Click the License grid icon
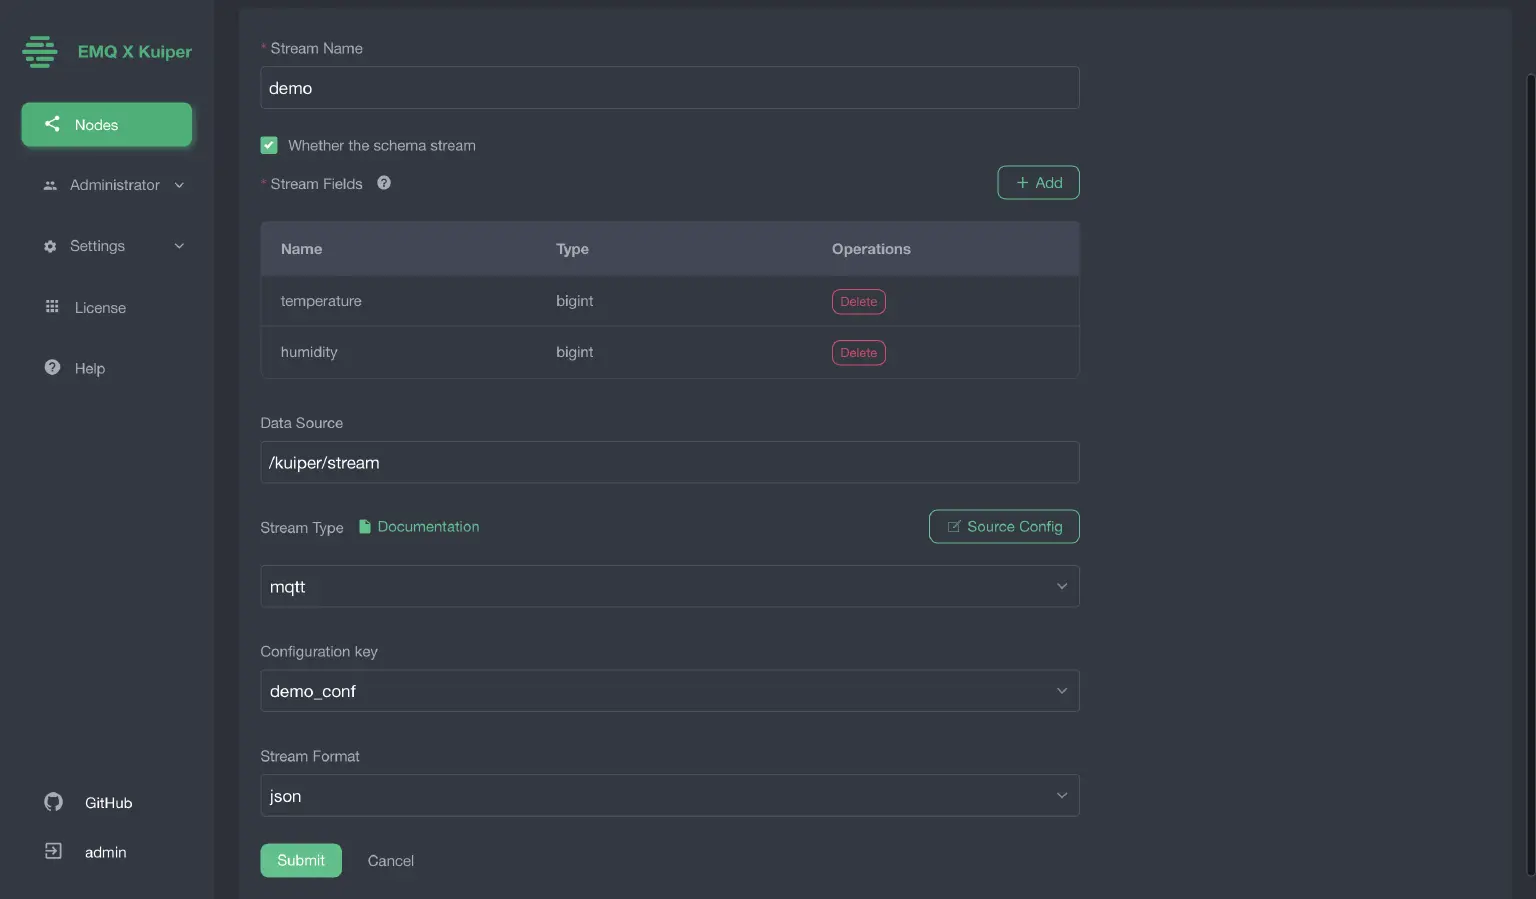Screen dimensions: 1536x899 click(x=52, y=307)
